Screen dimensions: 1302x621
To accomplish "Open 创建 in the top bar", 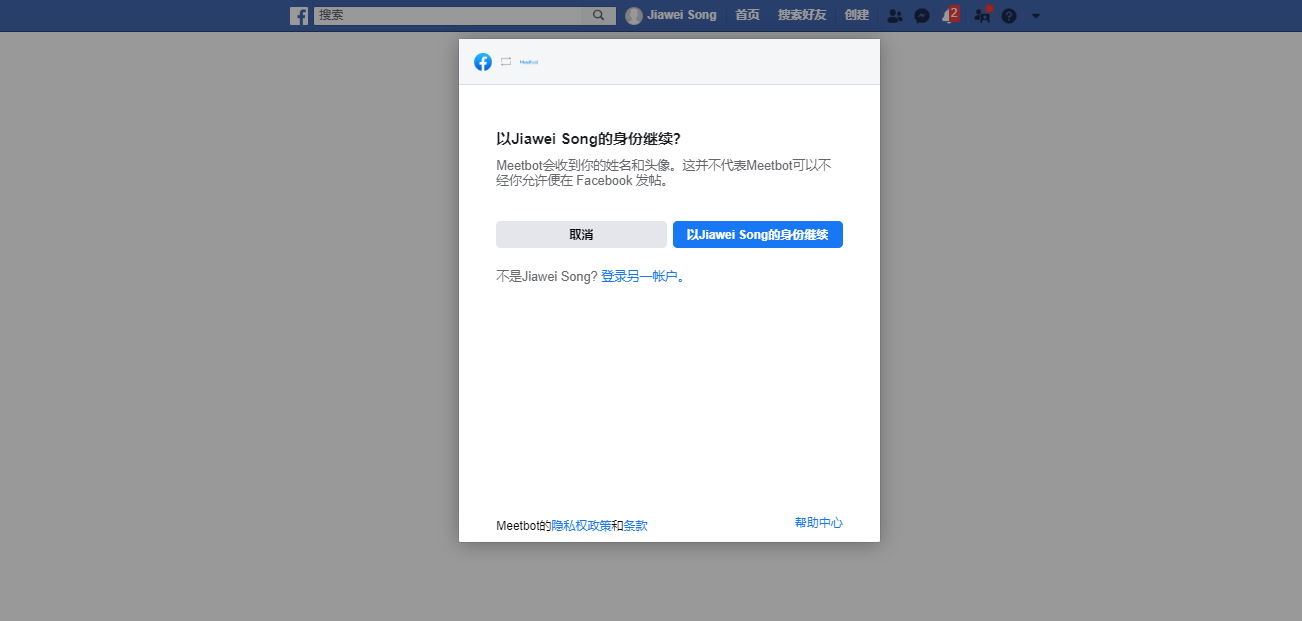I will (857, 15).
